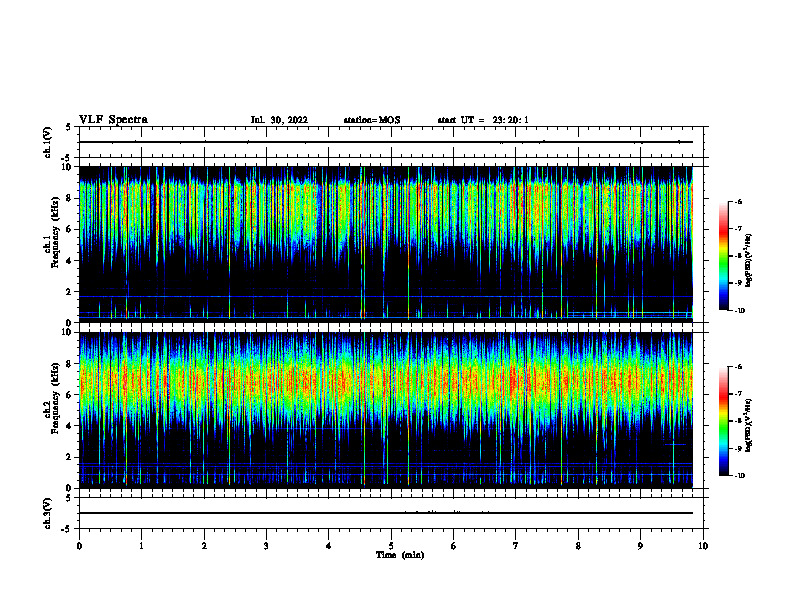This screenshot has width=792, height=612.
Task: Click the "ch.1(V)" waveform axis label
Action: point(48,142)
